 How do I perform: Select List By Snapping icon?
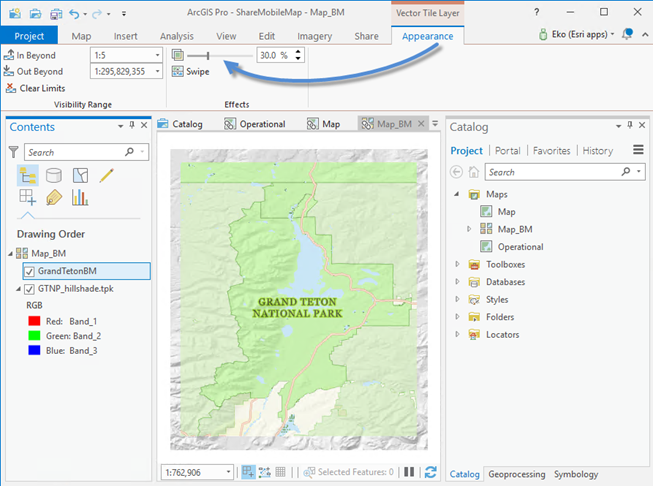coord(27,197)
